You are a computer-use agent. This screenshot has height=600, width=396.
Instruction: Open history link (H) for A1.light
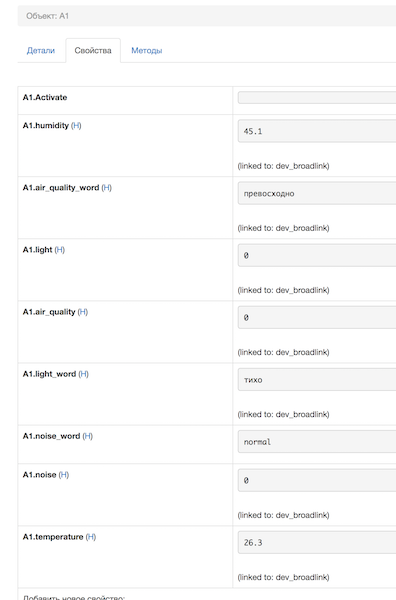(x=60, y=249)
